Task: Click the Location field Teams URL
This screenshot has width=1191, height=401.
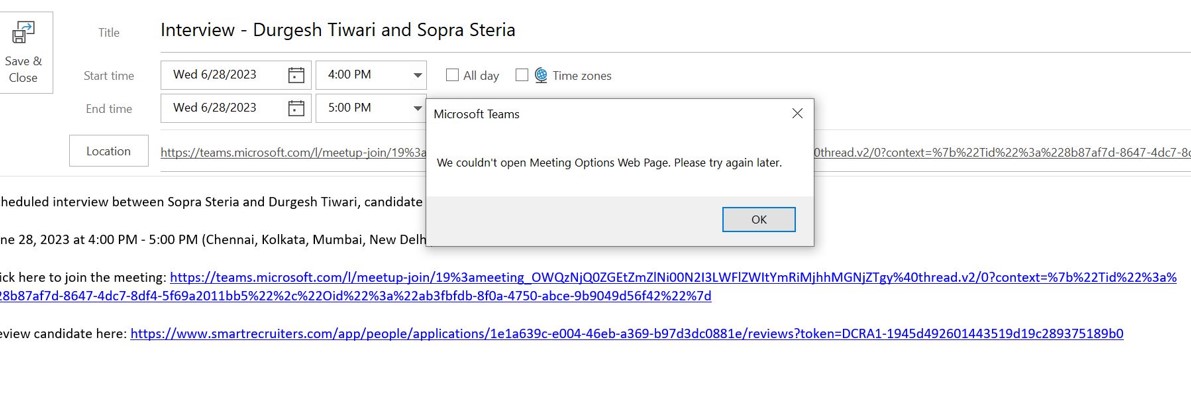Action: [x=675, y=152]
